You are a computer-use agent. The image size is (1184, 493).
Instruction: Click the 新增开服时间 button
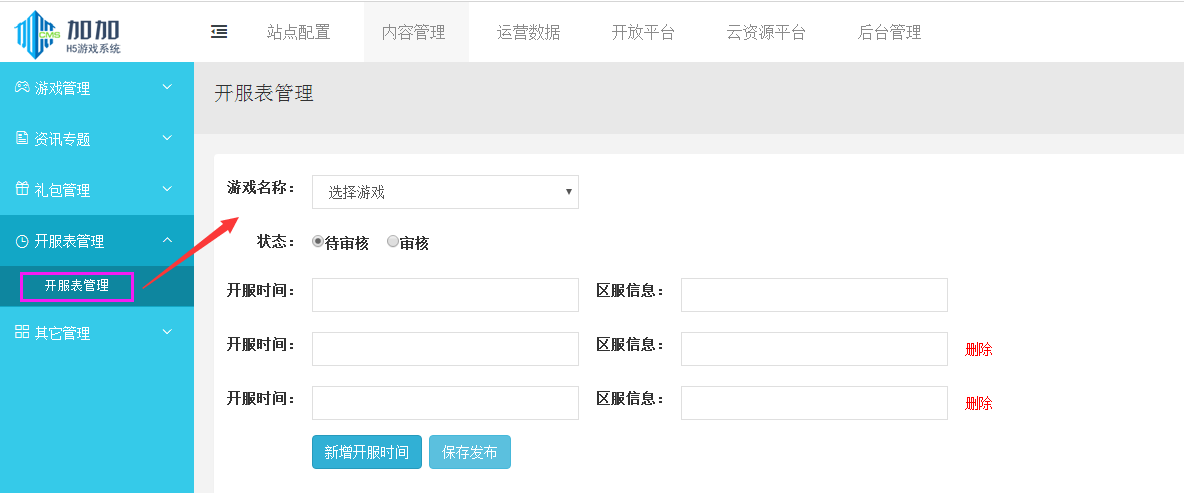pyautogui.click(x=366, y=452)
